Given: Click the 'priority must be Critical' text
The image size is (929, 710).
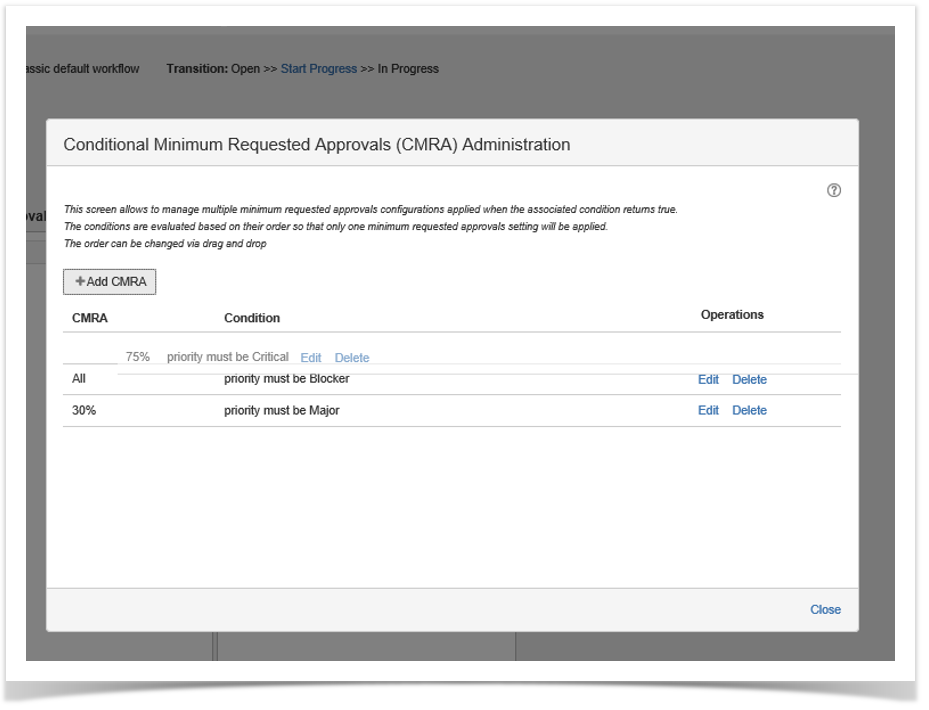Looking at the screenshot, I should [227, 357].
